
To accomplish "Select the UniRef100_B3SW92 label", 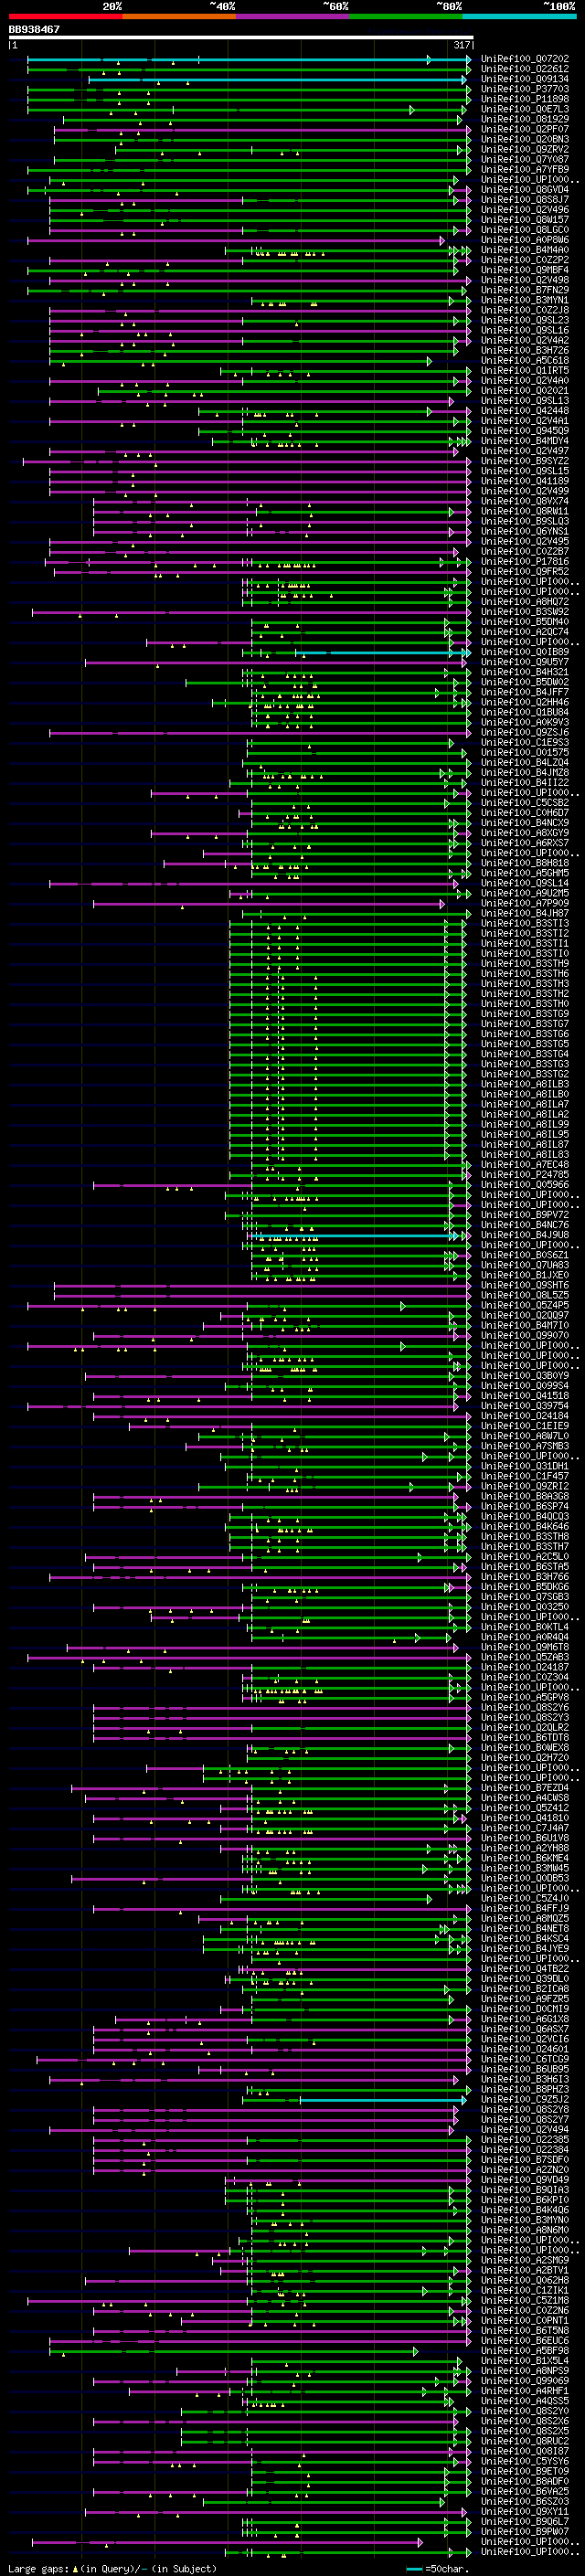I will pyautogui.click(x=525, y=612).
